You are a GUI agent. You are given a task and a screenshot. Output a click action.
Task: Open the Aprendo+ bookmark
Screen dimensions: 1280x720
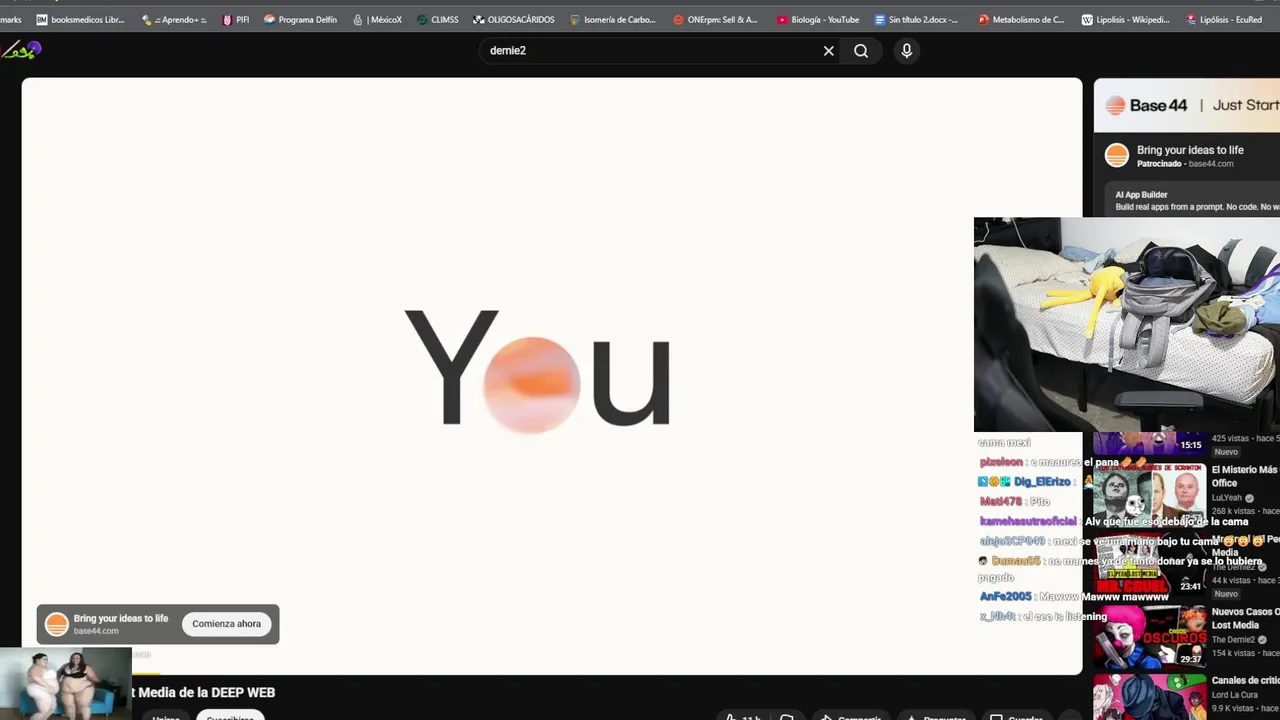click(174, 19)
